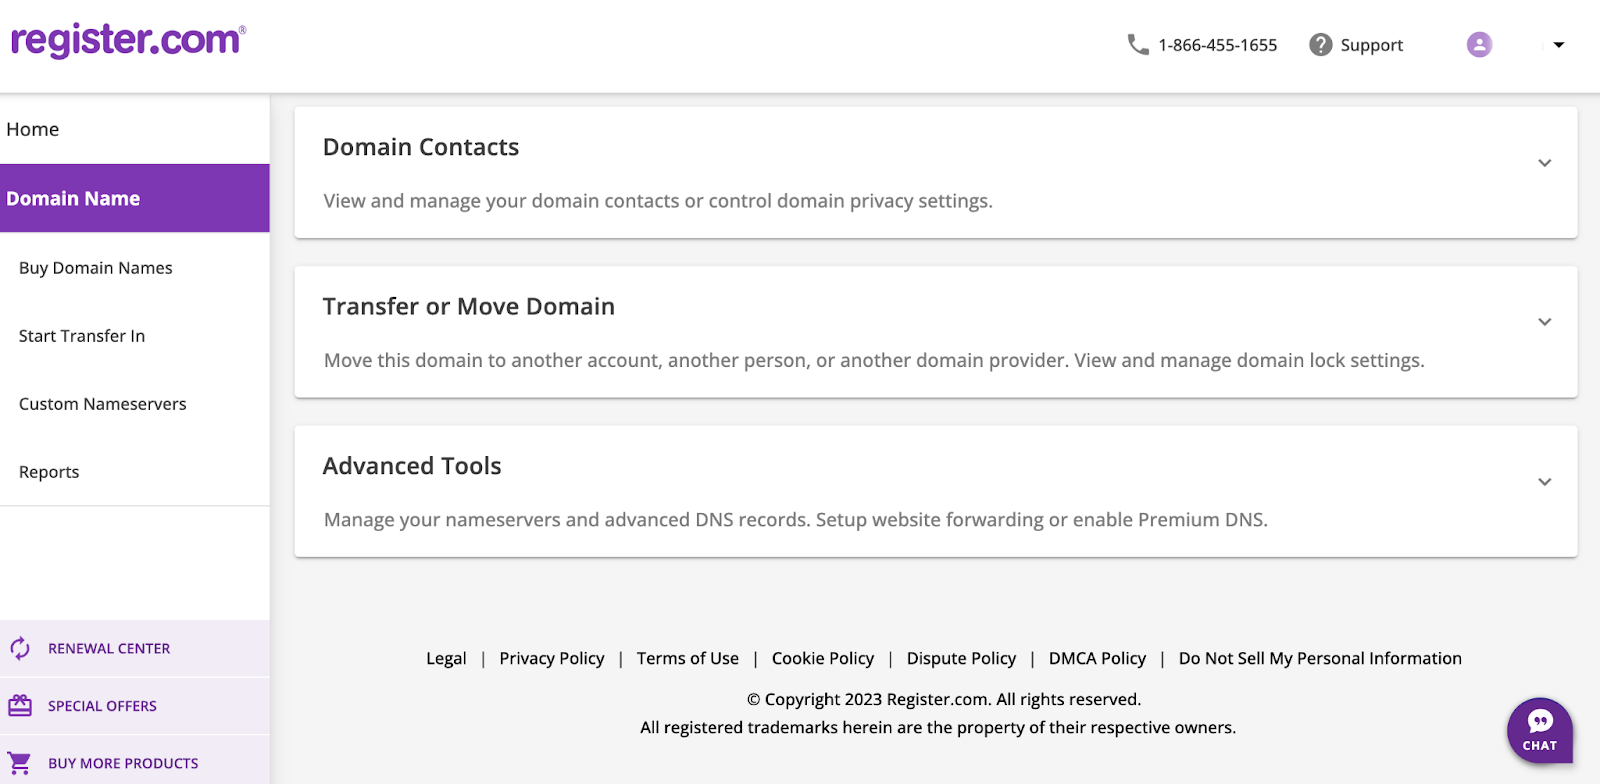Screen dimensions: 1600x784
Task: Click the Renewal Center refresh icon
Action: (20, 649)
